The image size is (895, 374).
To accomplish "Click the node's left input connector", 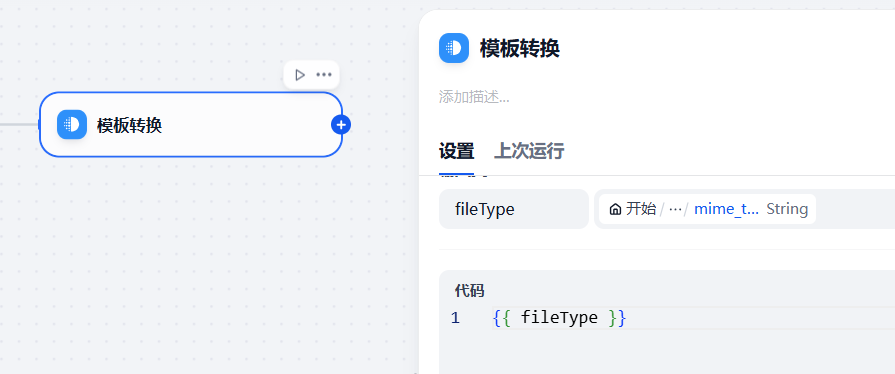I will (x=40, y=124).
